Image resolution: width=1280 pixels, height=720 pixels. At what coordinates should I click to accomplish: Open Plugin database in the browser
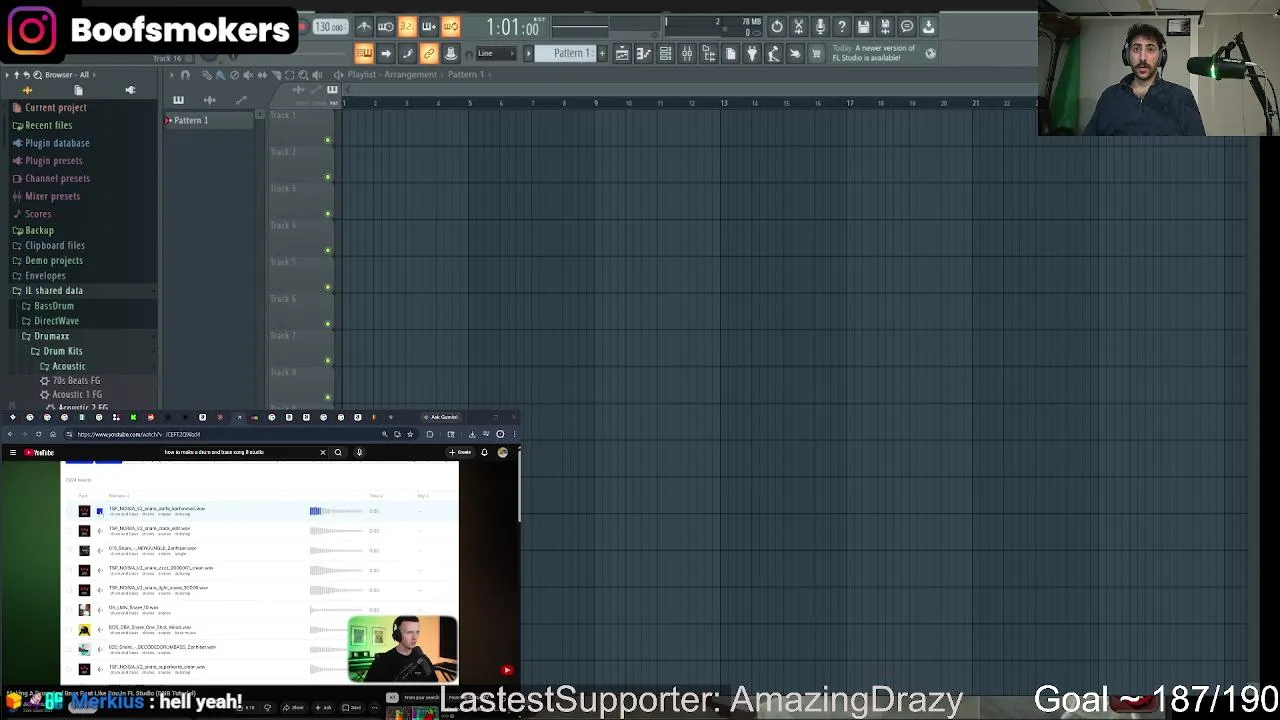point(57,143)
